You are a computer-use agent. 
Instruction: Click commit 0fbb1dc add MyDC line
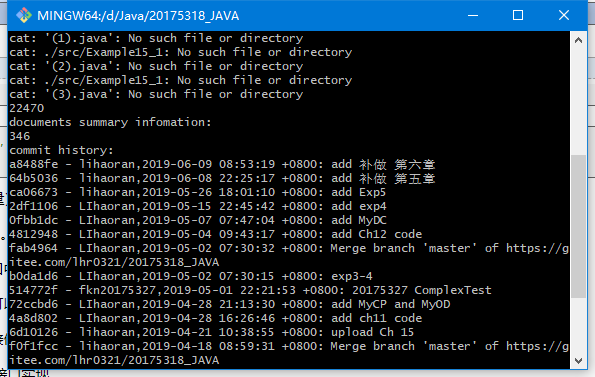pos(198,221)
